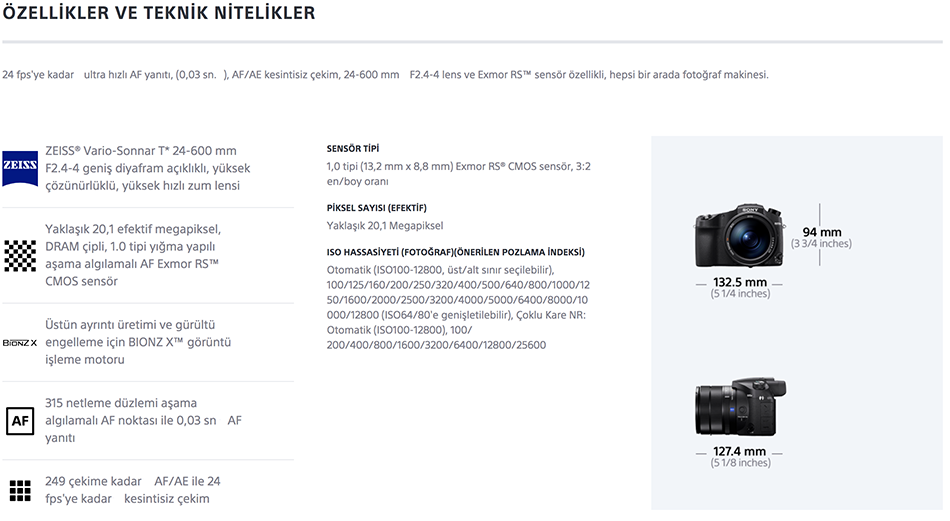
Task: Select the side view camera image
Action: (x=740, y=407)
